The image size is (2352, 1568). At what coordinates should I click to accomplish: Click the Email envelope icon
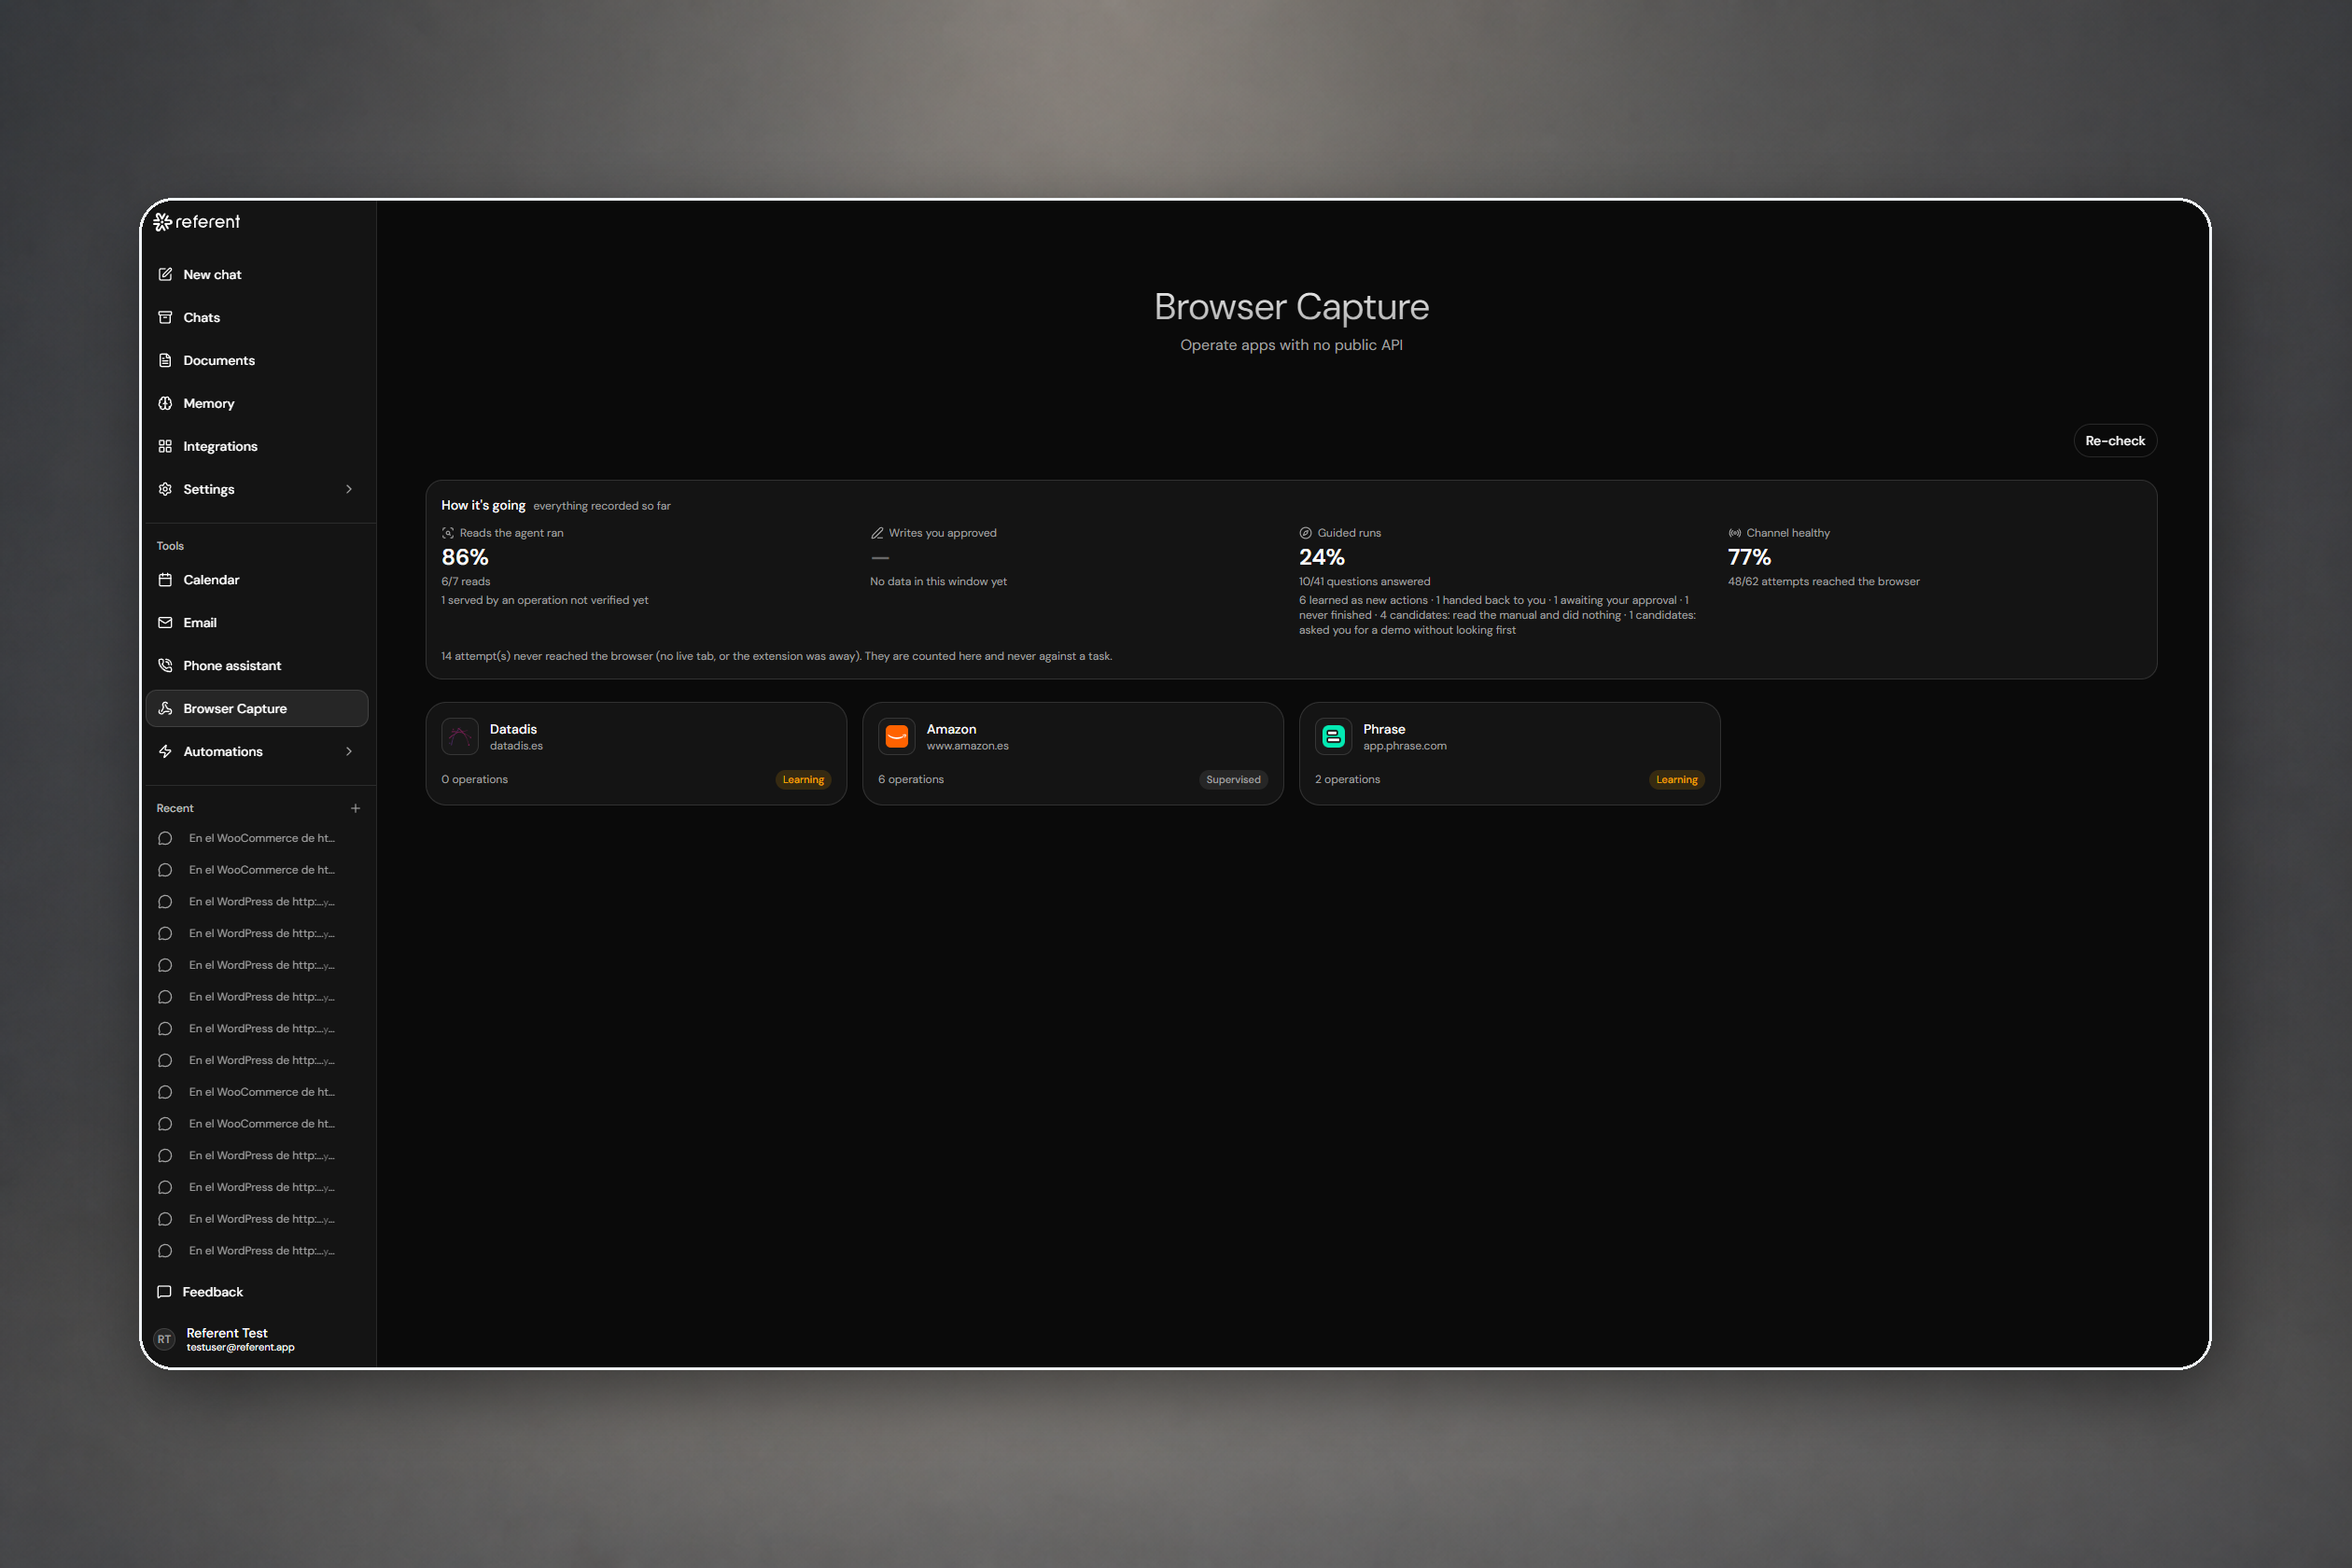tap(165, 622)
